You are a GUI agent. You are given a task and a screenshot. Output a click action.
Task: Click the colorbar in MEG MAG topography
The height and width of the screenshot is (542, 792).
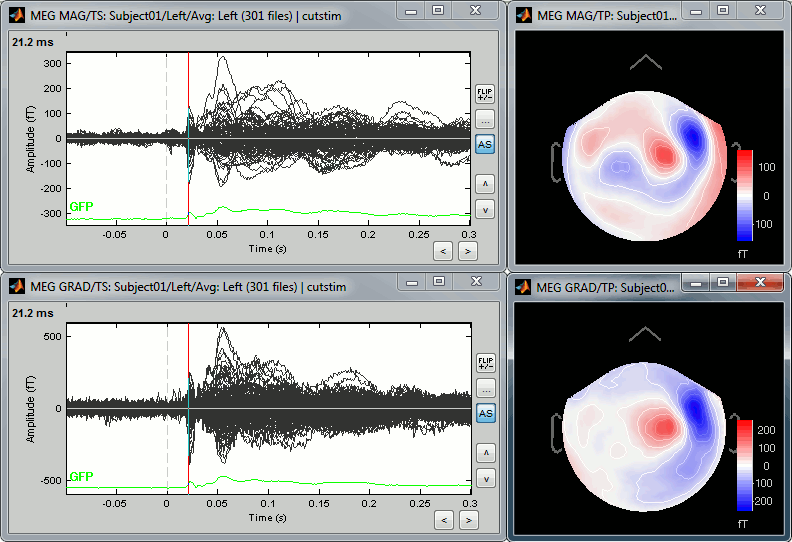[743, 196]
